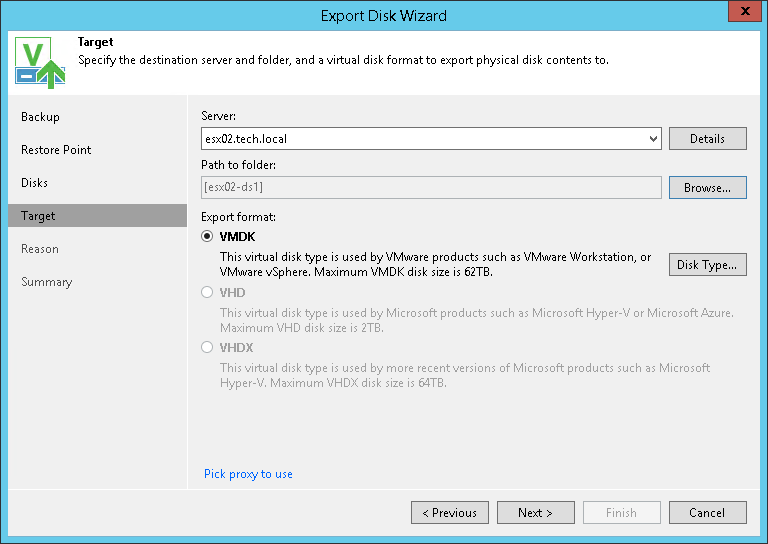Open the Server dropdown list arrow
Screen dimensions: 768x544
coord(653,139)
